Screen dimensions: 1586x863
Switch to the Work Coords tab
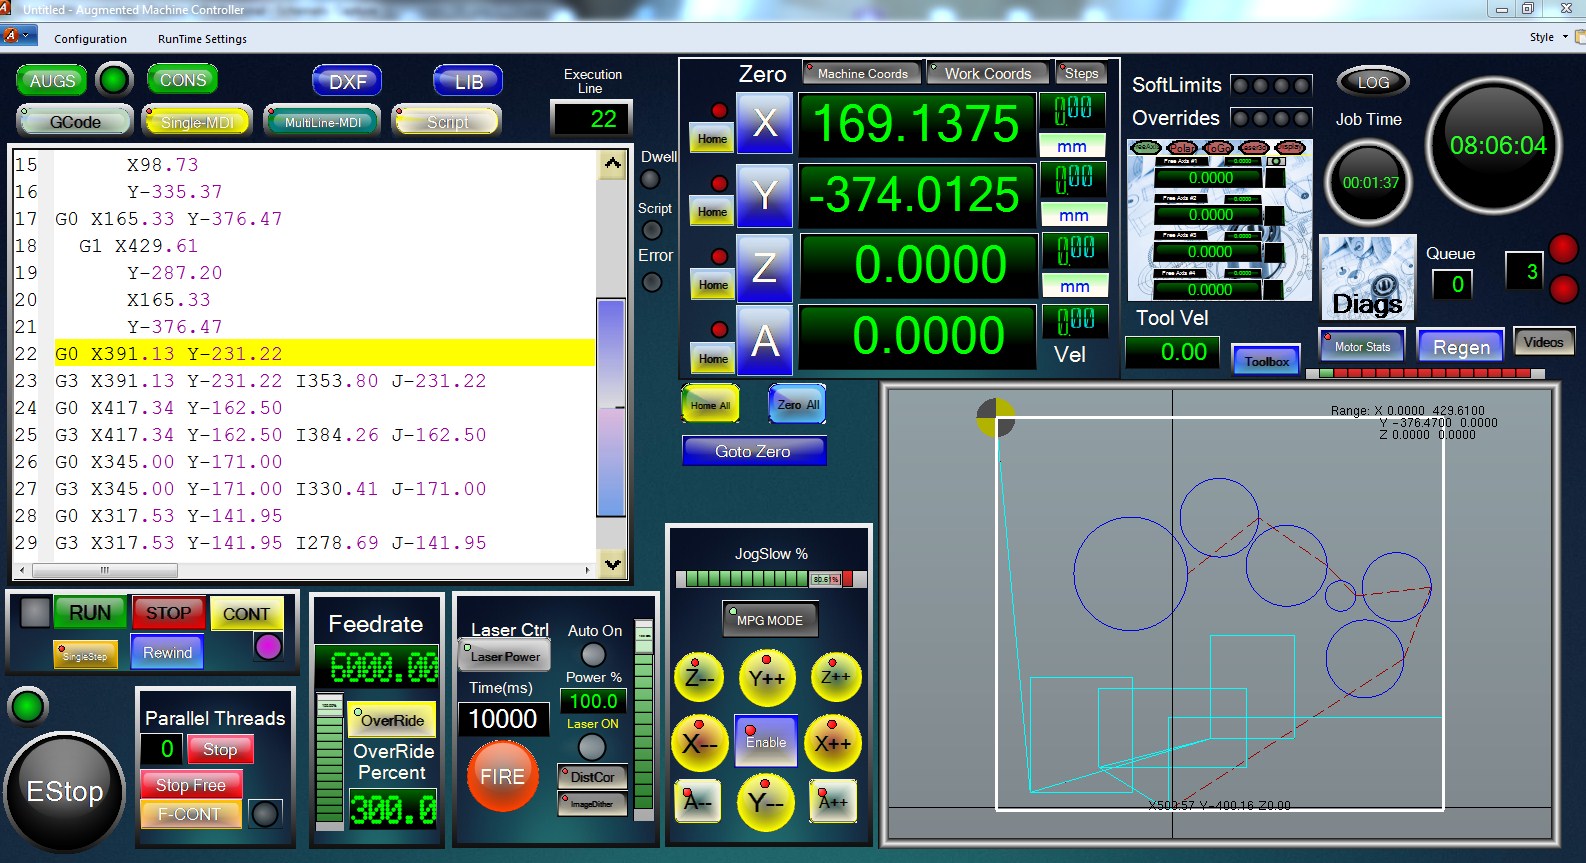(x=987, y=73)
